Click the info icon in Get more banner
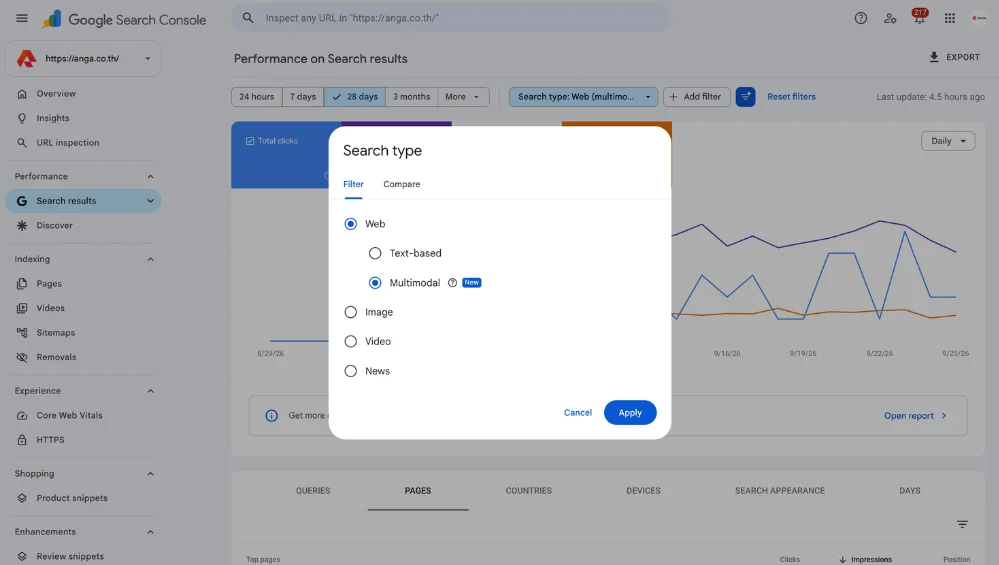999x565 pixels. coord(271,415)
